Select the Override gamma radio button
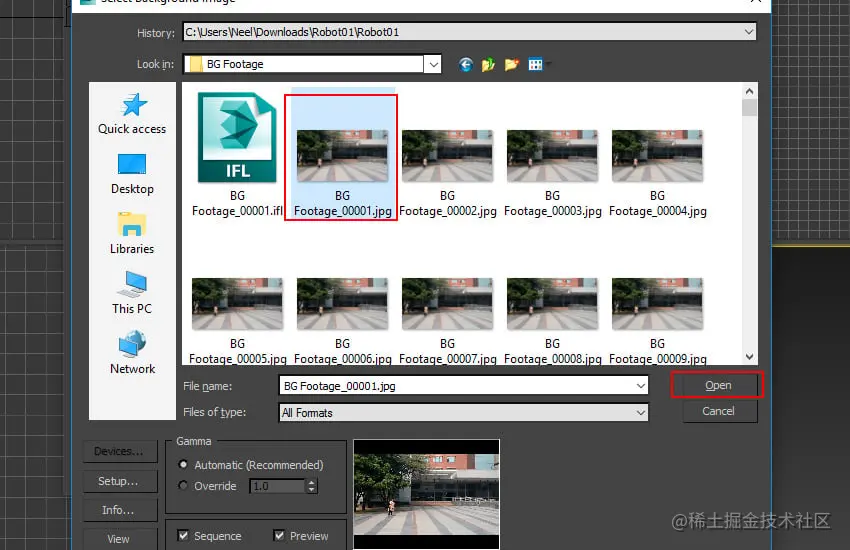The width and height of the screenshot is (850, 550). (x=183, y=486)
